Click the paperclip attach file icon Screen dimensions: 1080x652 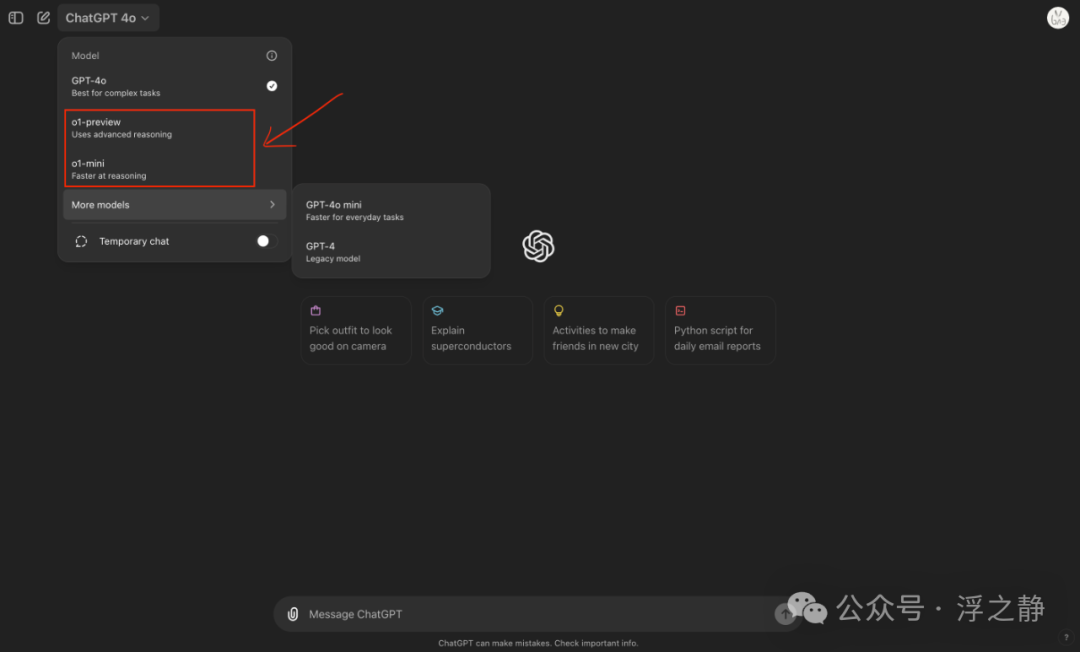(293, 614)
